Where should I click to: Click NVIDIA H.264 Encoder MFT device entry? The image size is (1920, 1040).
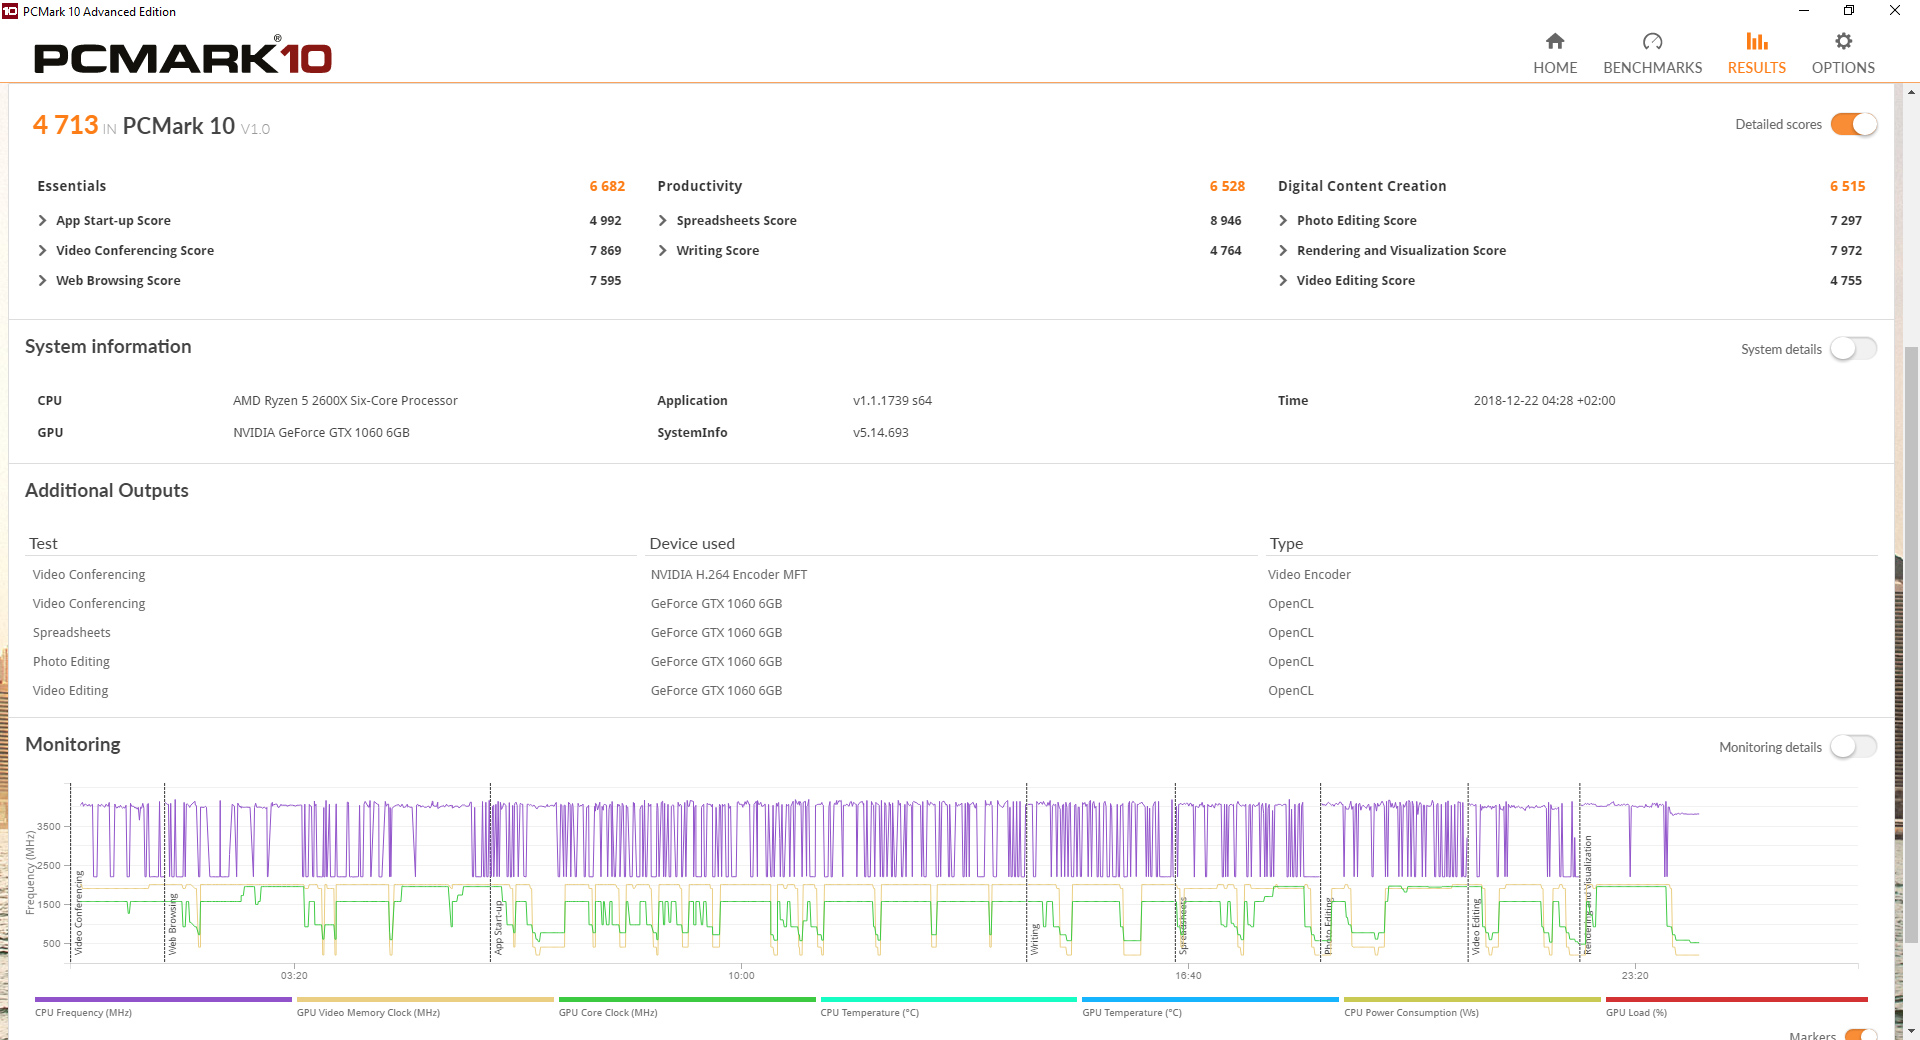729,575
